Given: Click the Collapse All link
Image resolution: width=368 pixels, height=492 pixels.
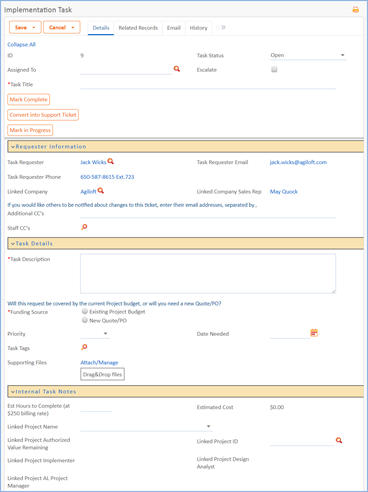Looking at the screenshot, I should 21,45.
